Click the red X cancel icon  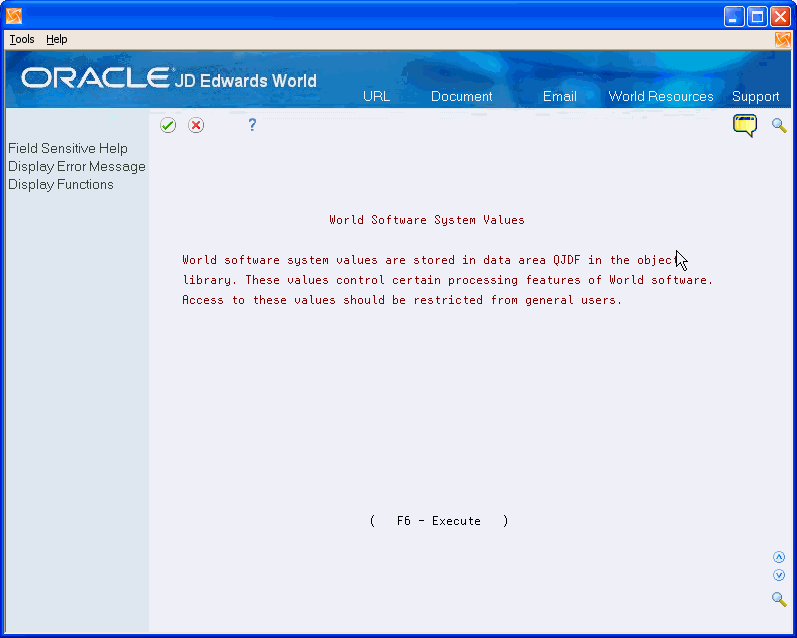coord(196,125)
